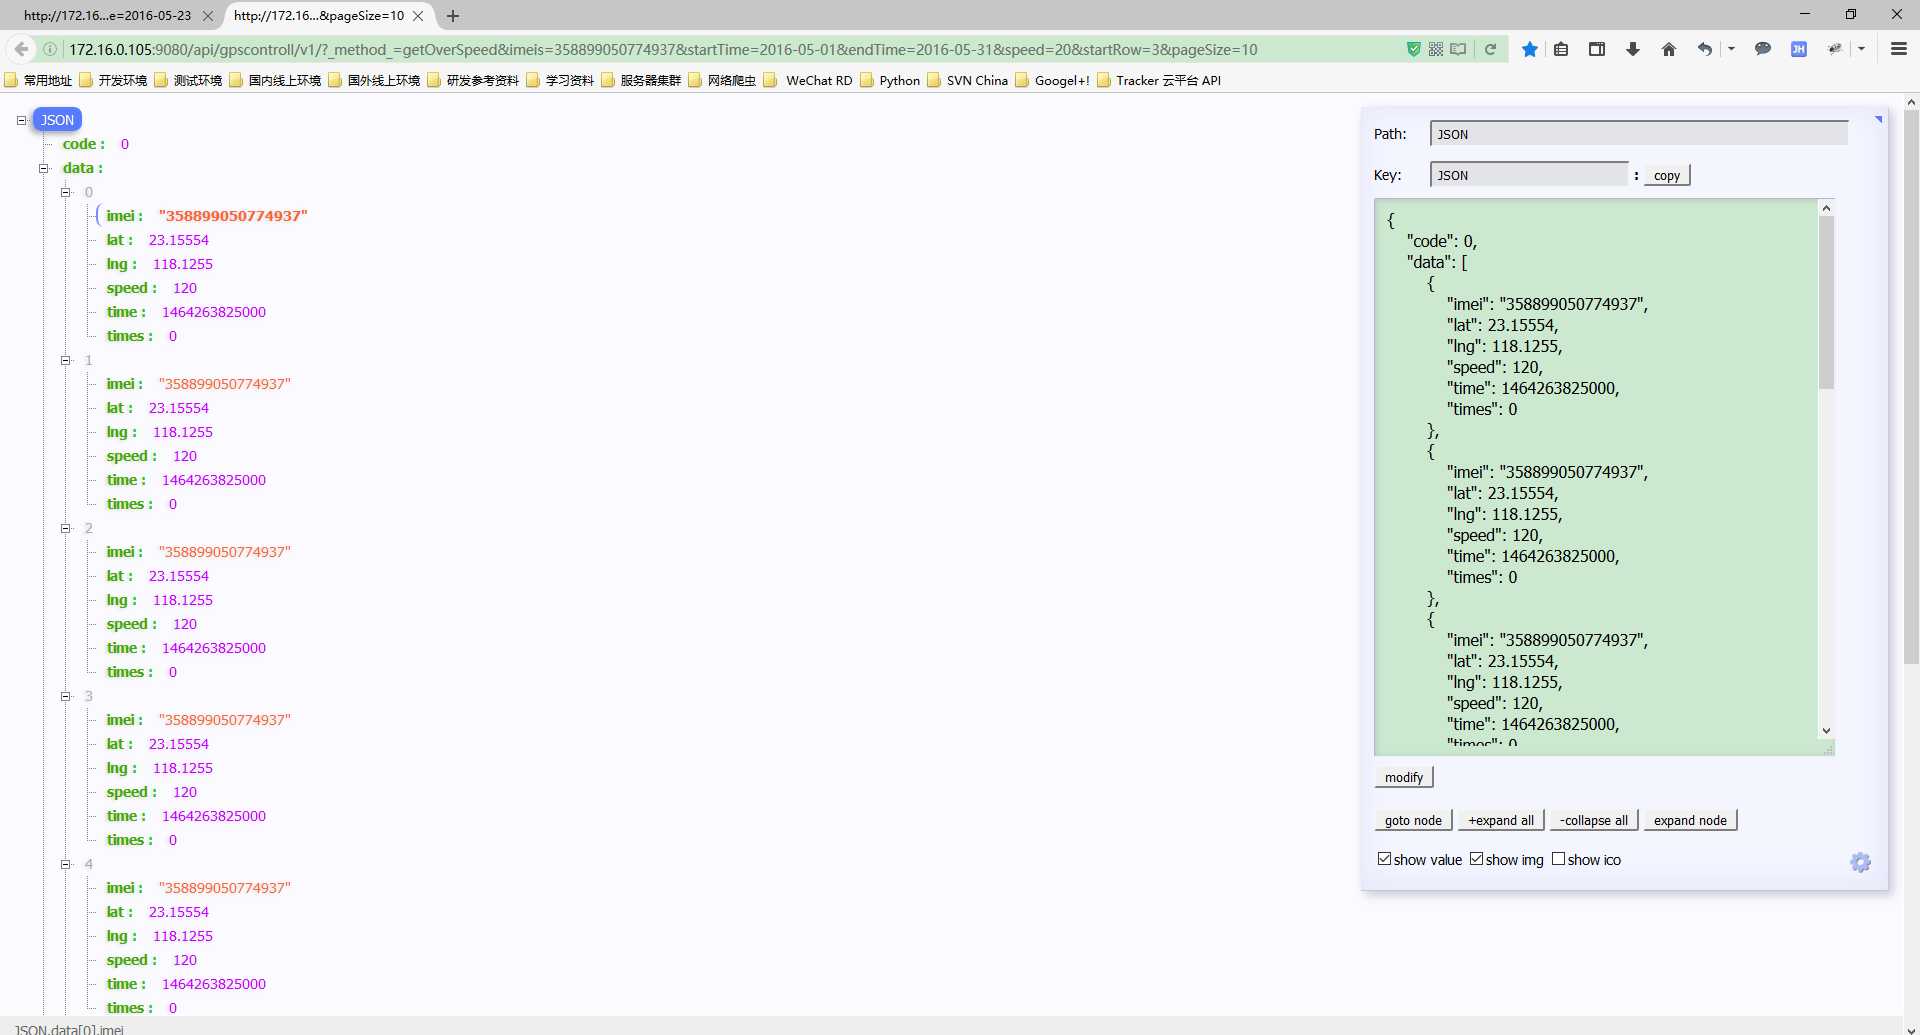Open the Tracker 云平台 API bookmark folder
Screen dimensions: 1920x1035
tap(1159, 80)
